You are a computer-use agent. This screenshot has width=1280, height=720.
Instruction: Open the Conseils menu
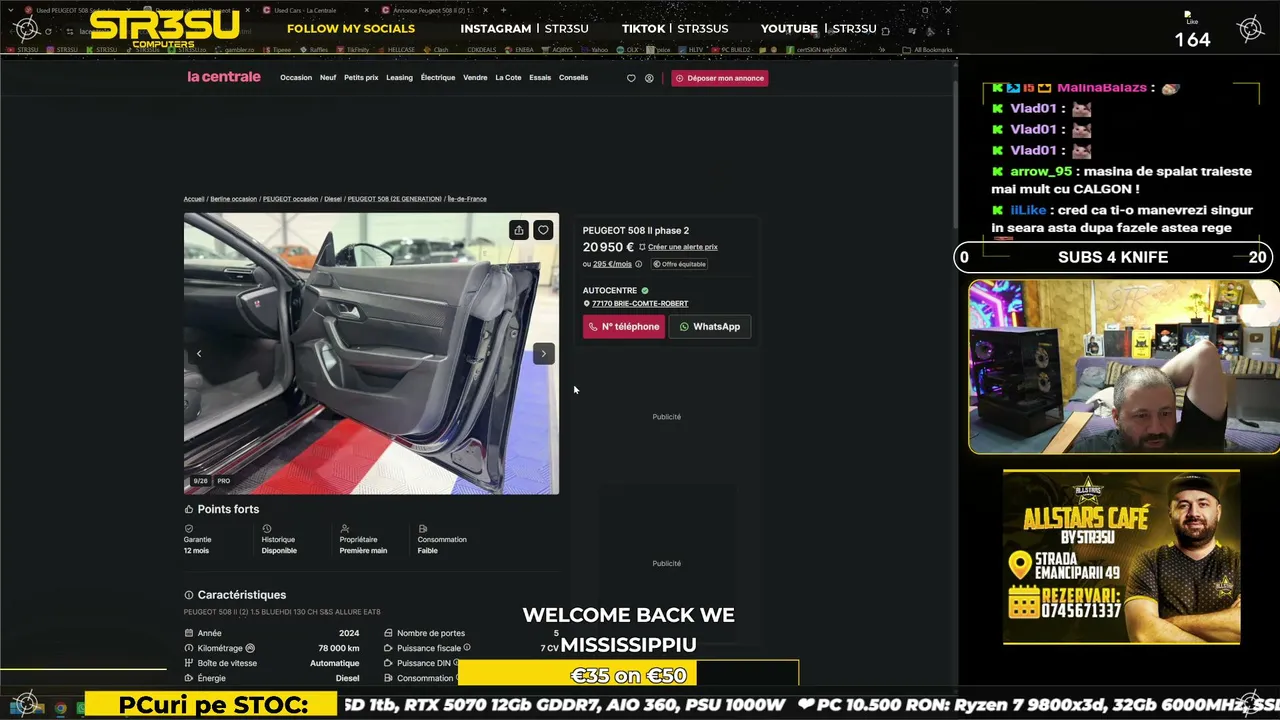(573, 78)
